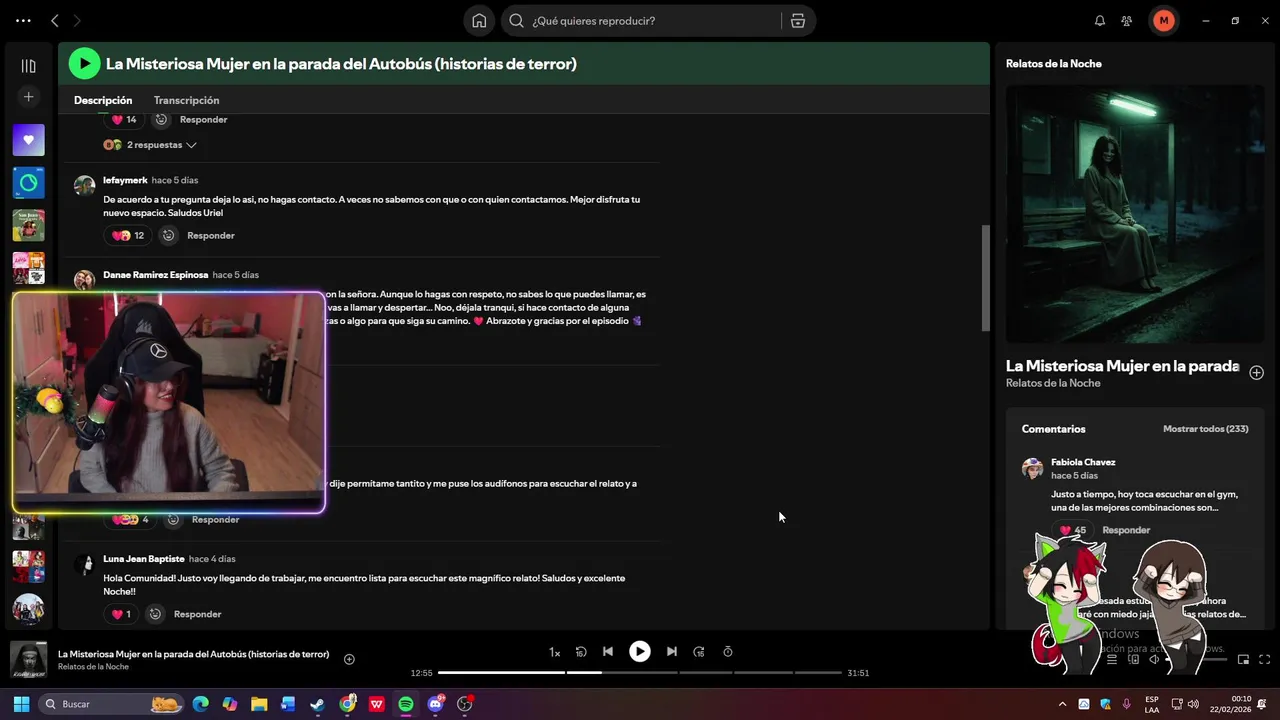Image resolution: width=1280 pixels, height=720 pixels.
Task: Go back with the left arrow
Action: [55, 20]
